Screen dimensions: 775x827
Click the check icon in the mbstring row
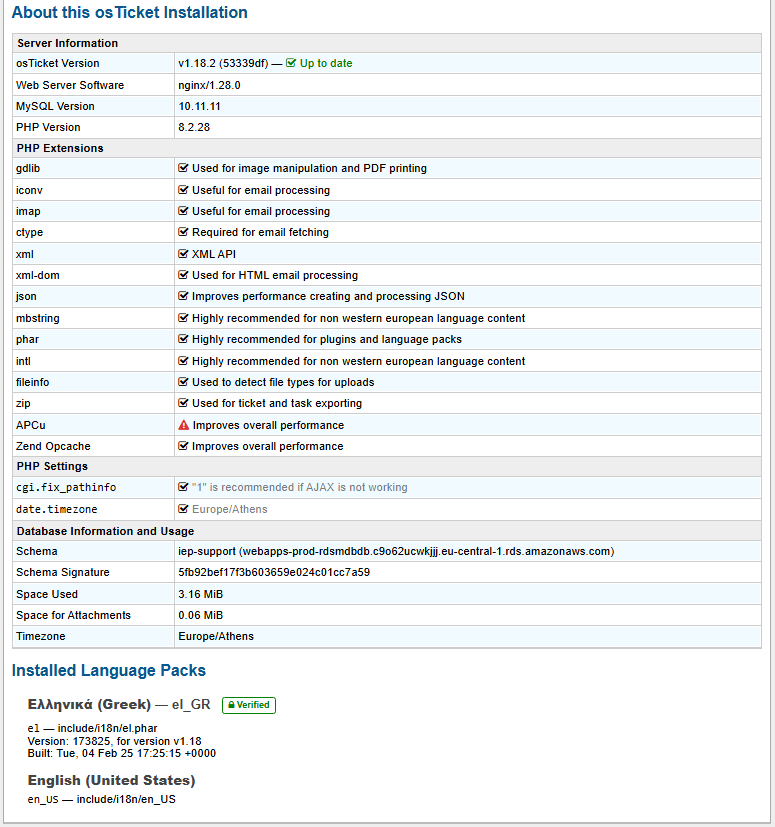[x=183, y=318]
